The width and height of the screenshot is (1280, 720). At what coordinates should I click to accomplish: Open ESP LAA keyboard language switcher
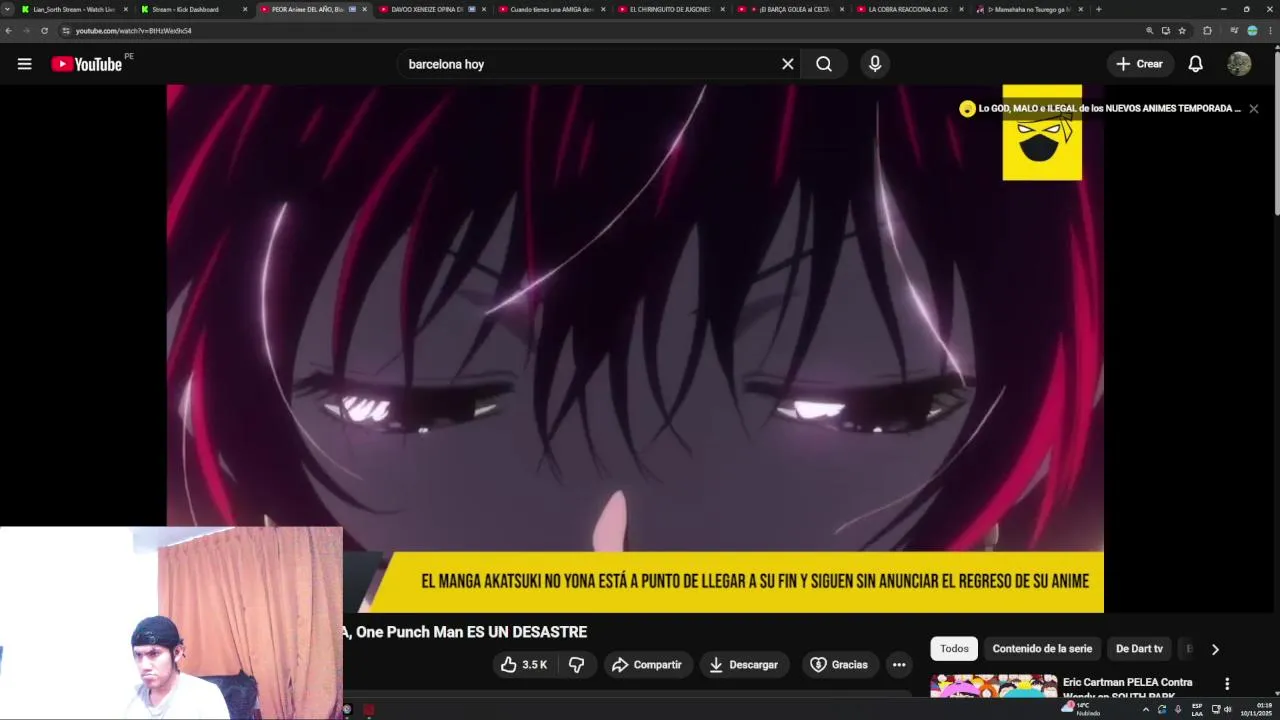pyautogui.click(x=1197, y=709)
